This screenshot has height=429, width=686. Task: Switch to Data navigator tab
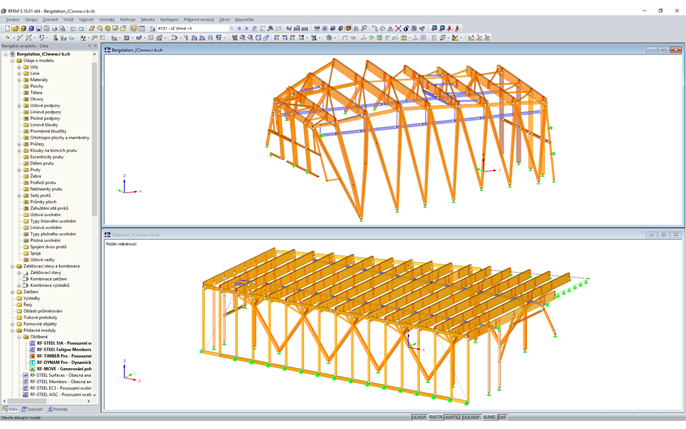pyautogui.click(x=10, y=409)
